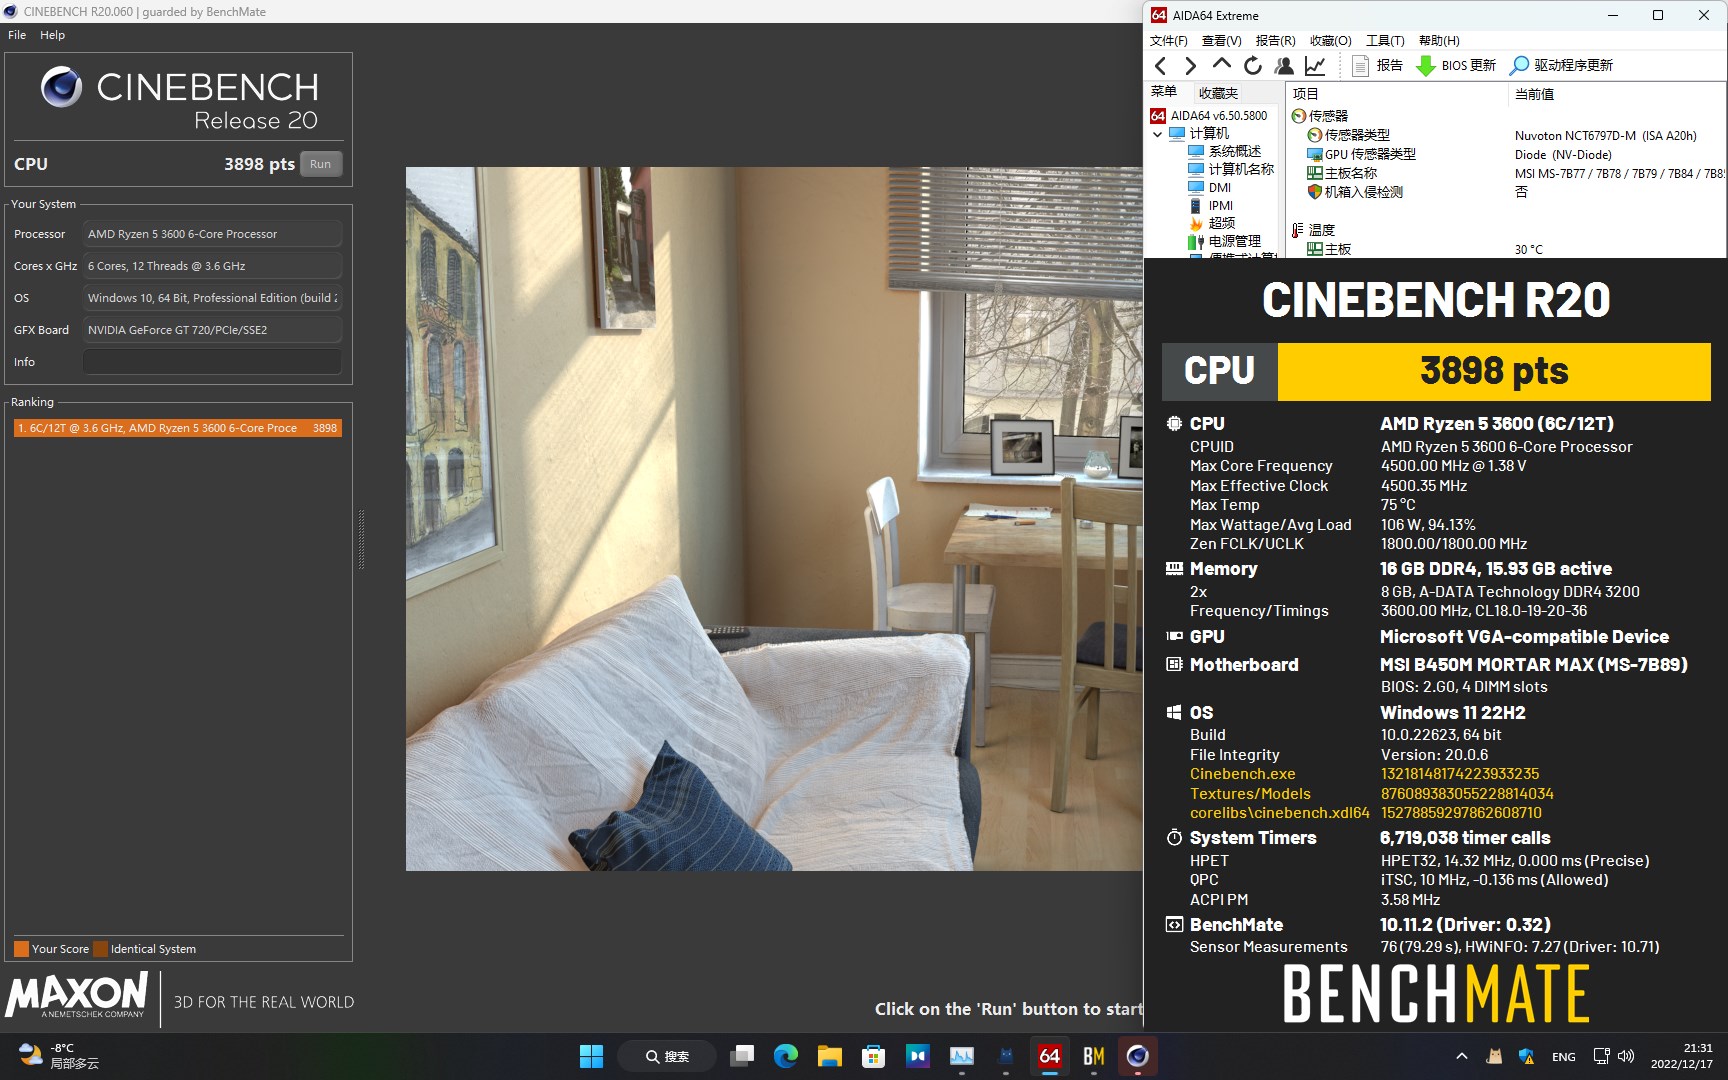Click the GFX Board field in Cinebench
Image resolution: width=1728 pixels, height=1080 pixels.
(212, 330)
